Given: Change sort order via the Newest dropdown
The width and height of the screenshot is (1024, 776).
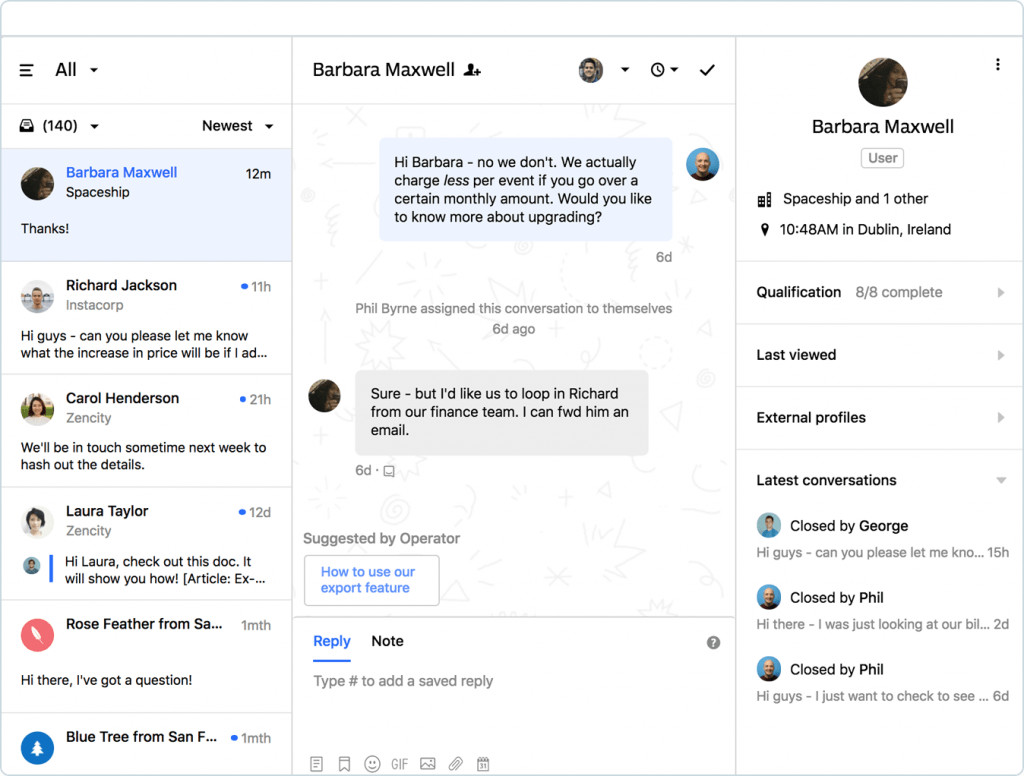Looking at the screenshot, I should (x=237, y=126).
